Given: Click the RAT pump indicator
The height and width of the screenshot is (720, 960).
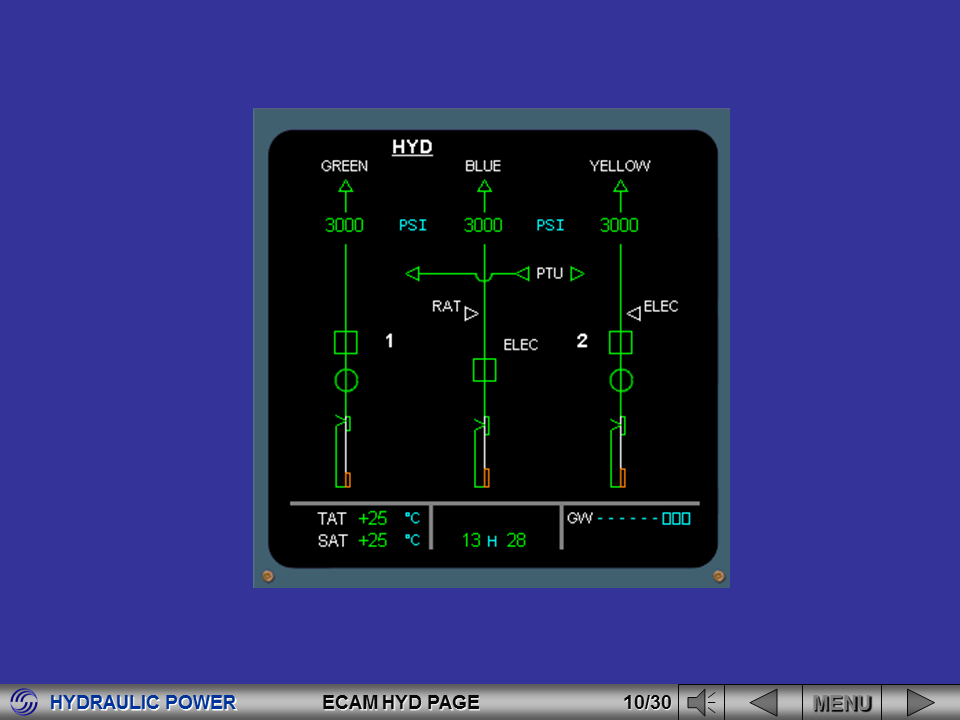Looking at the screenshot, I should coord(468,313).
